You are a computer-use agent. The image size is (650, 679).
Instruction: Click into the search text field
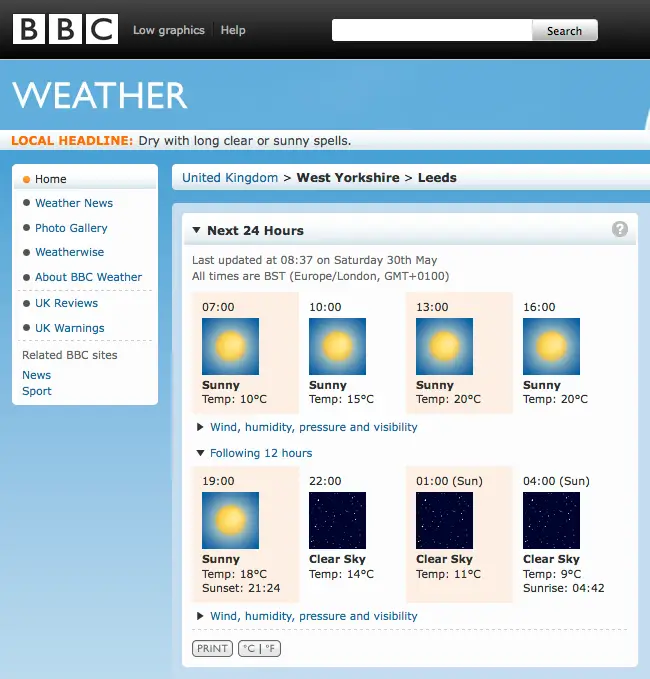click(x=431, y=31)
